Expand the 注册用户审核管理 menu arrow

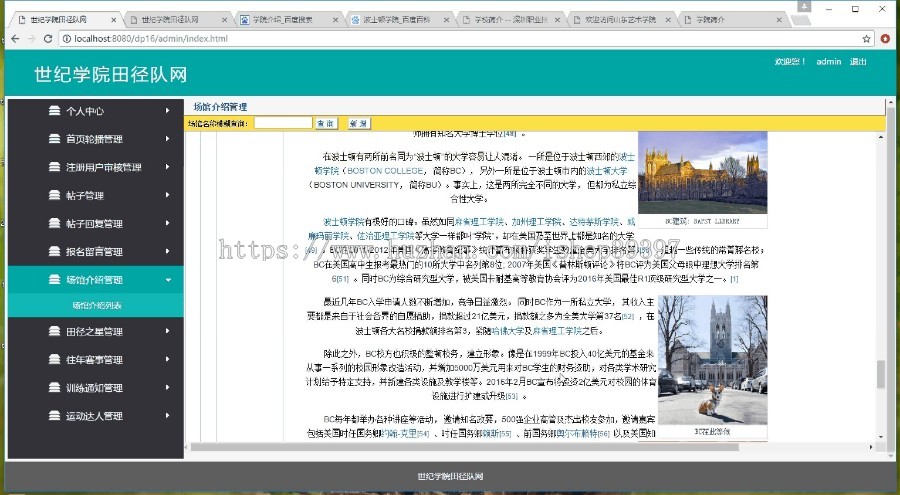tap(168, 167)
